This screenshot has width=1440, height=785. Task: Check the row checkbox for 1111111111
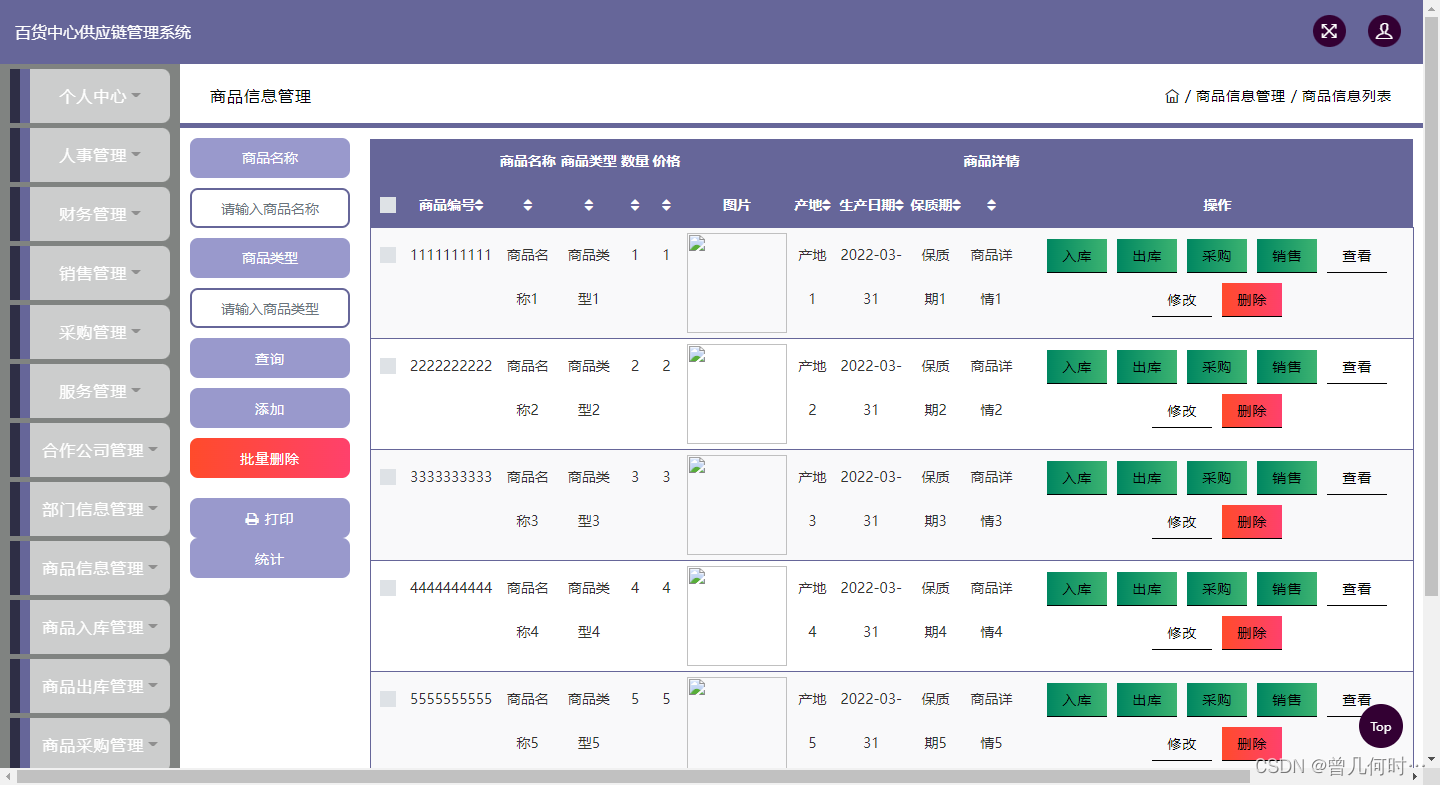click(x=388, y=255)
